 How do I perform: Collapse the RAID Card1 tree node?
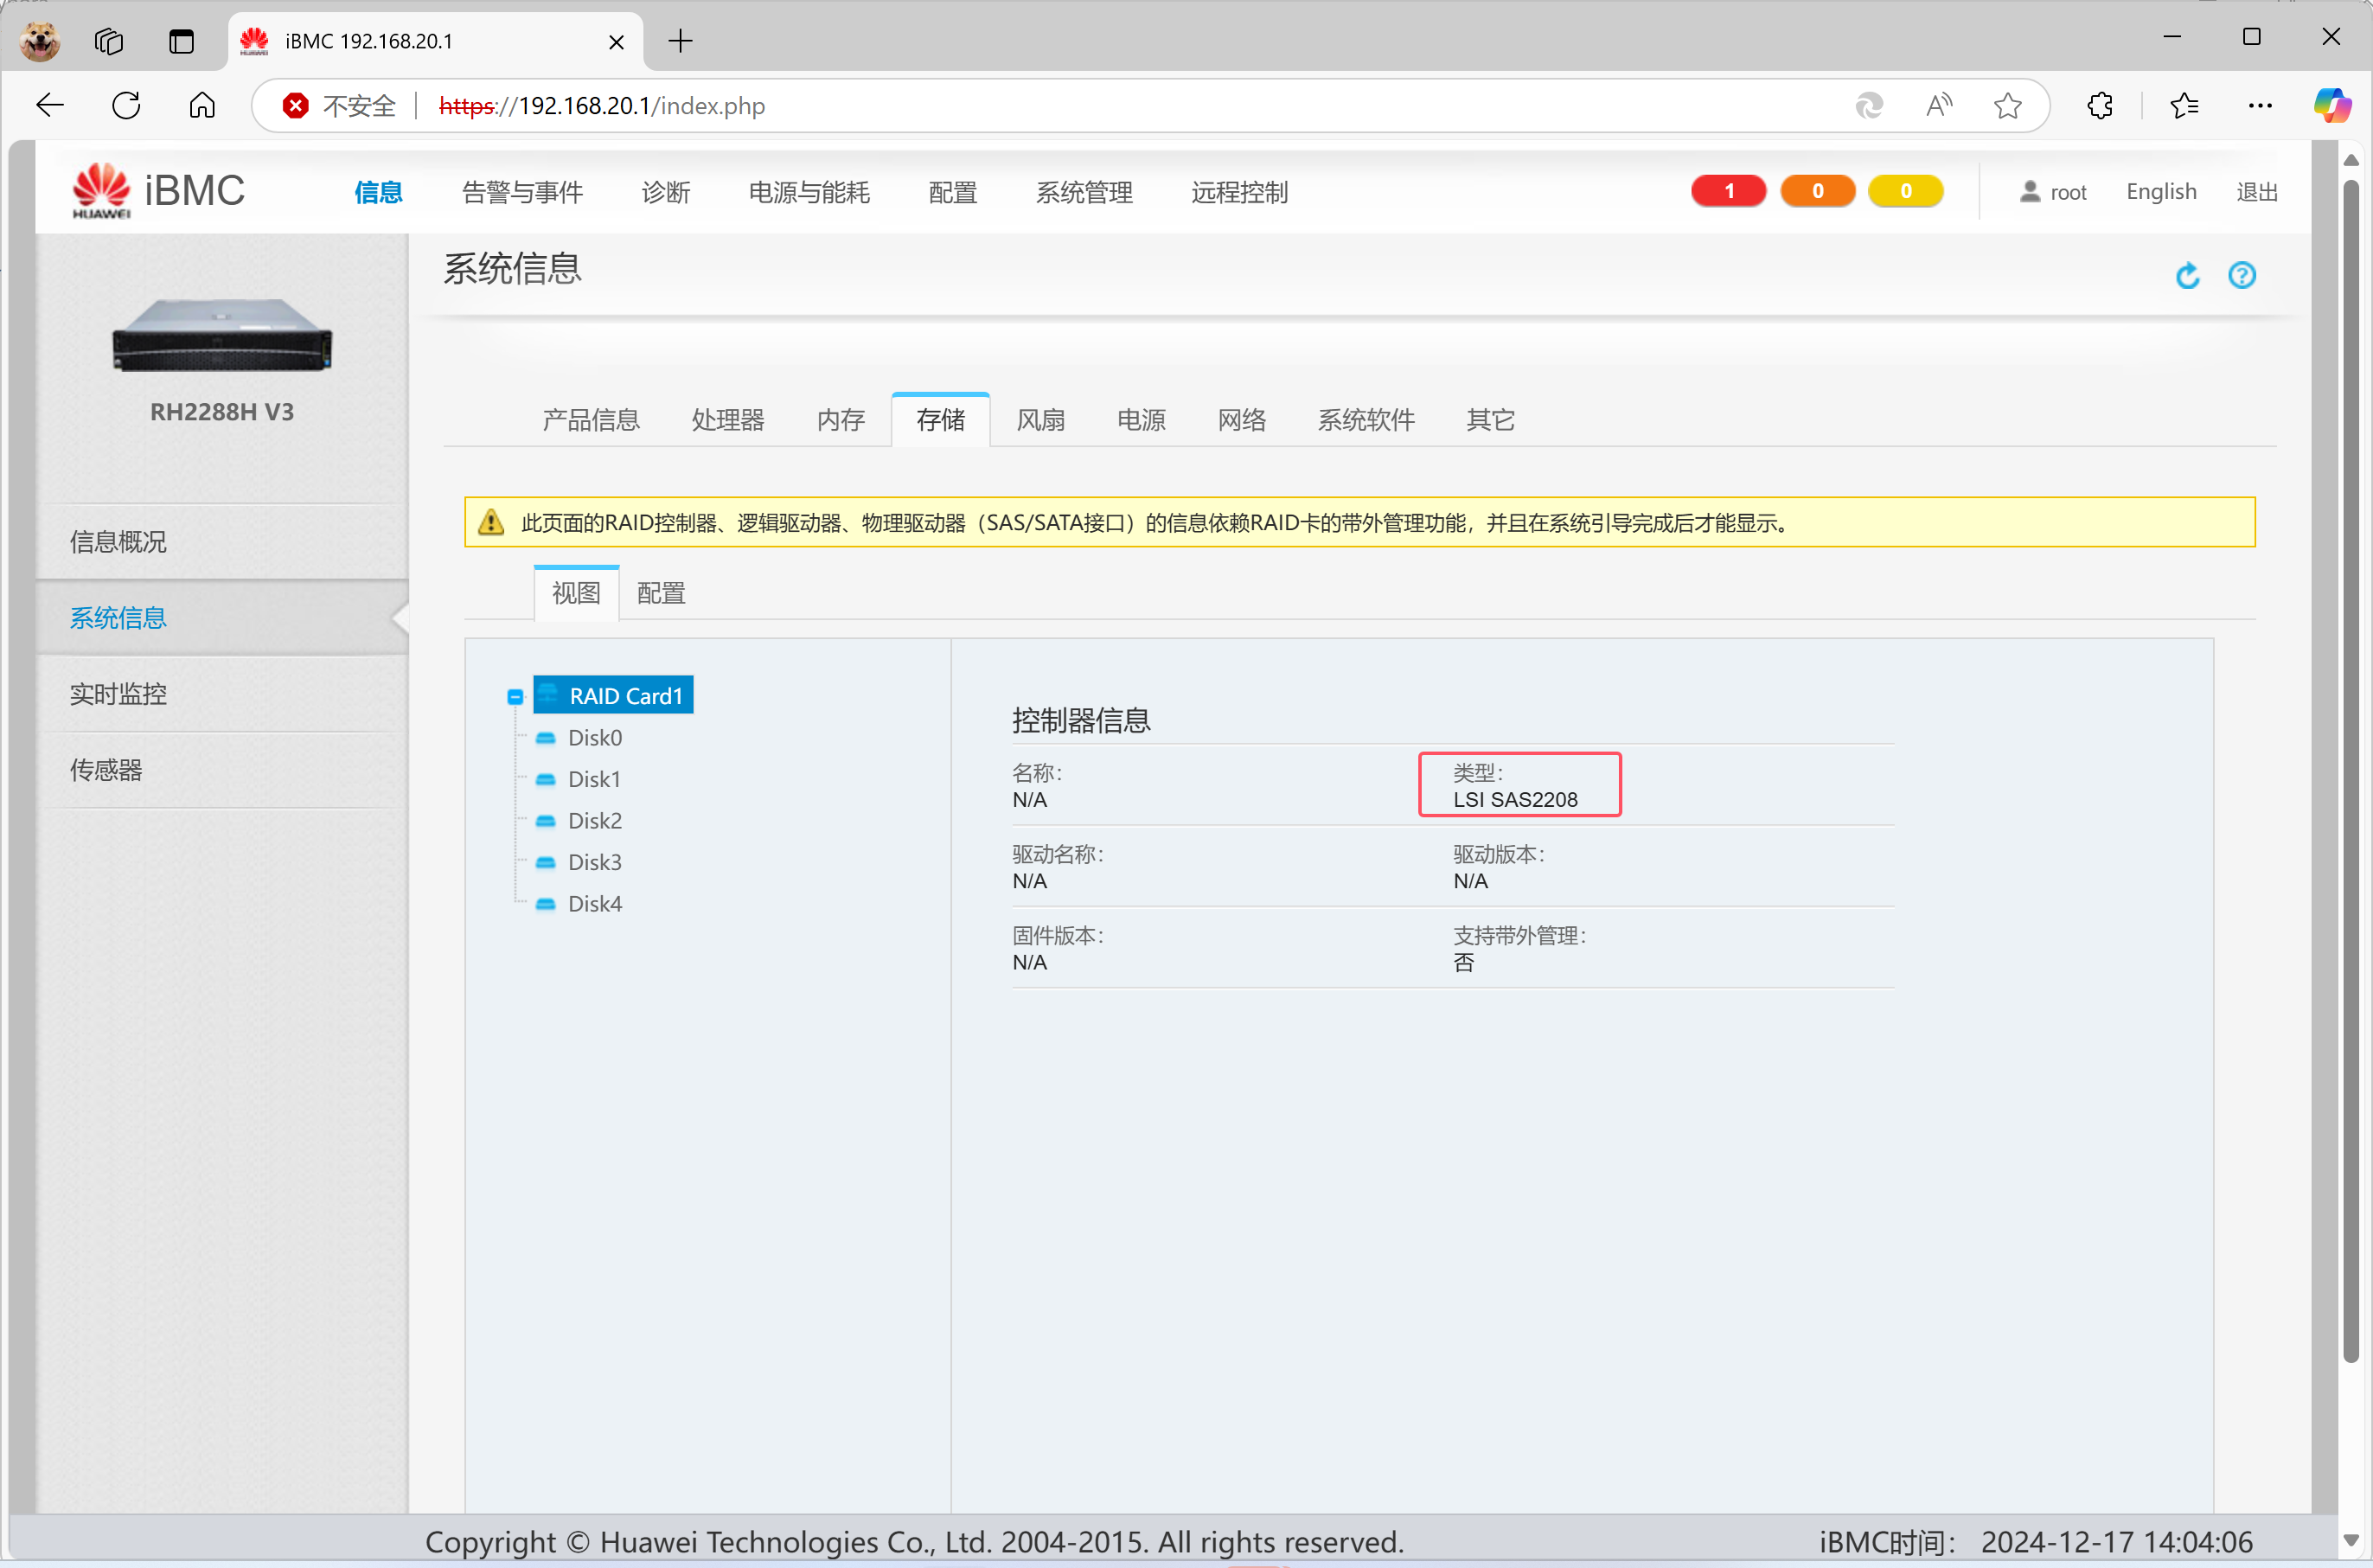515,697
